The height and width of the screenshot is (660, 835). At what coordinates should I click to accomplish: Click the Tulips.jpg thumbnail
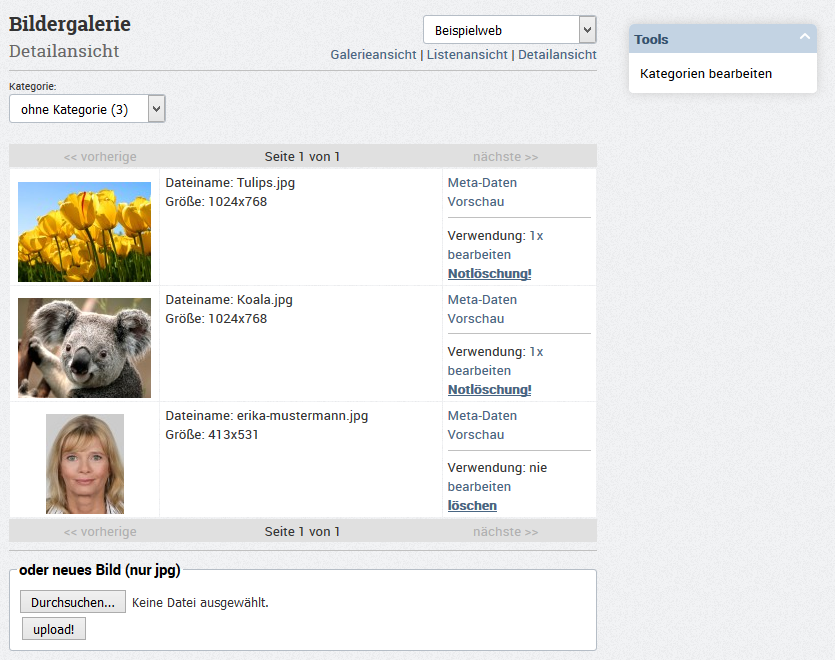tap(85, 232)
